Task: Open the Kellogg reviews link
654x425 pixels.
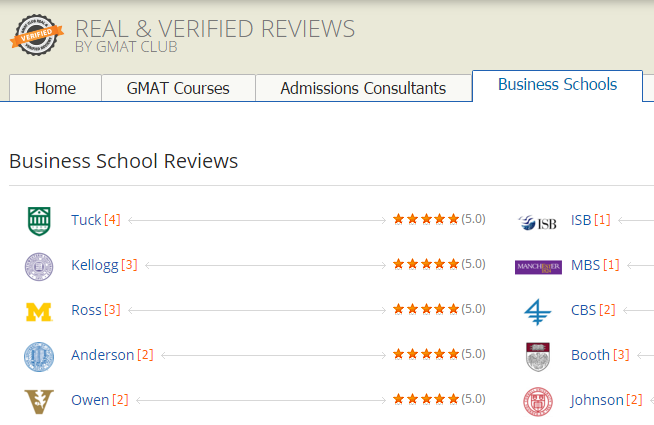Action: pos(95,265)
